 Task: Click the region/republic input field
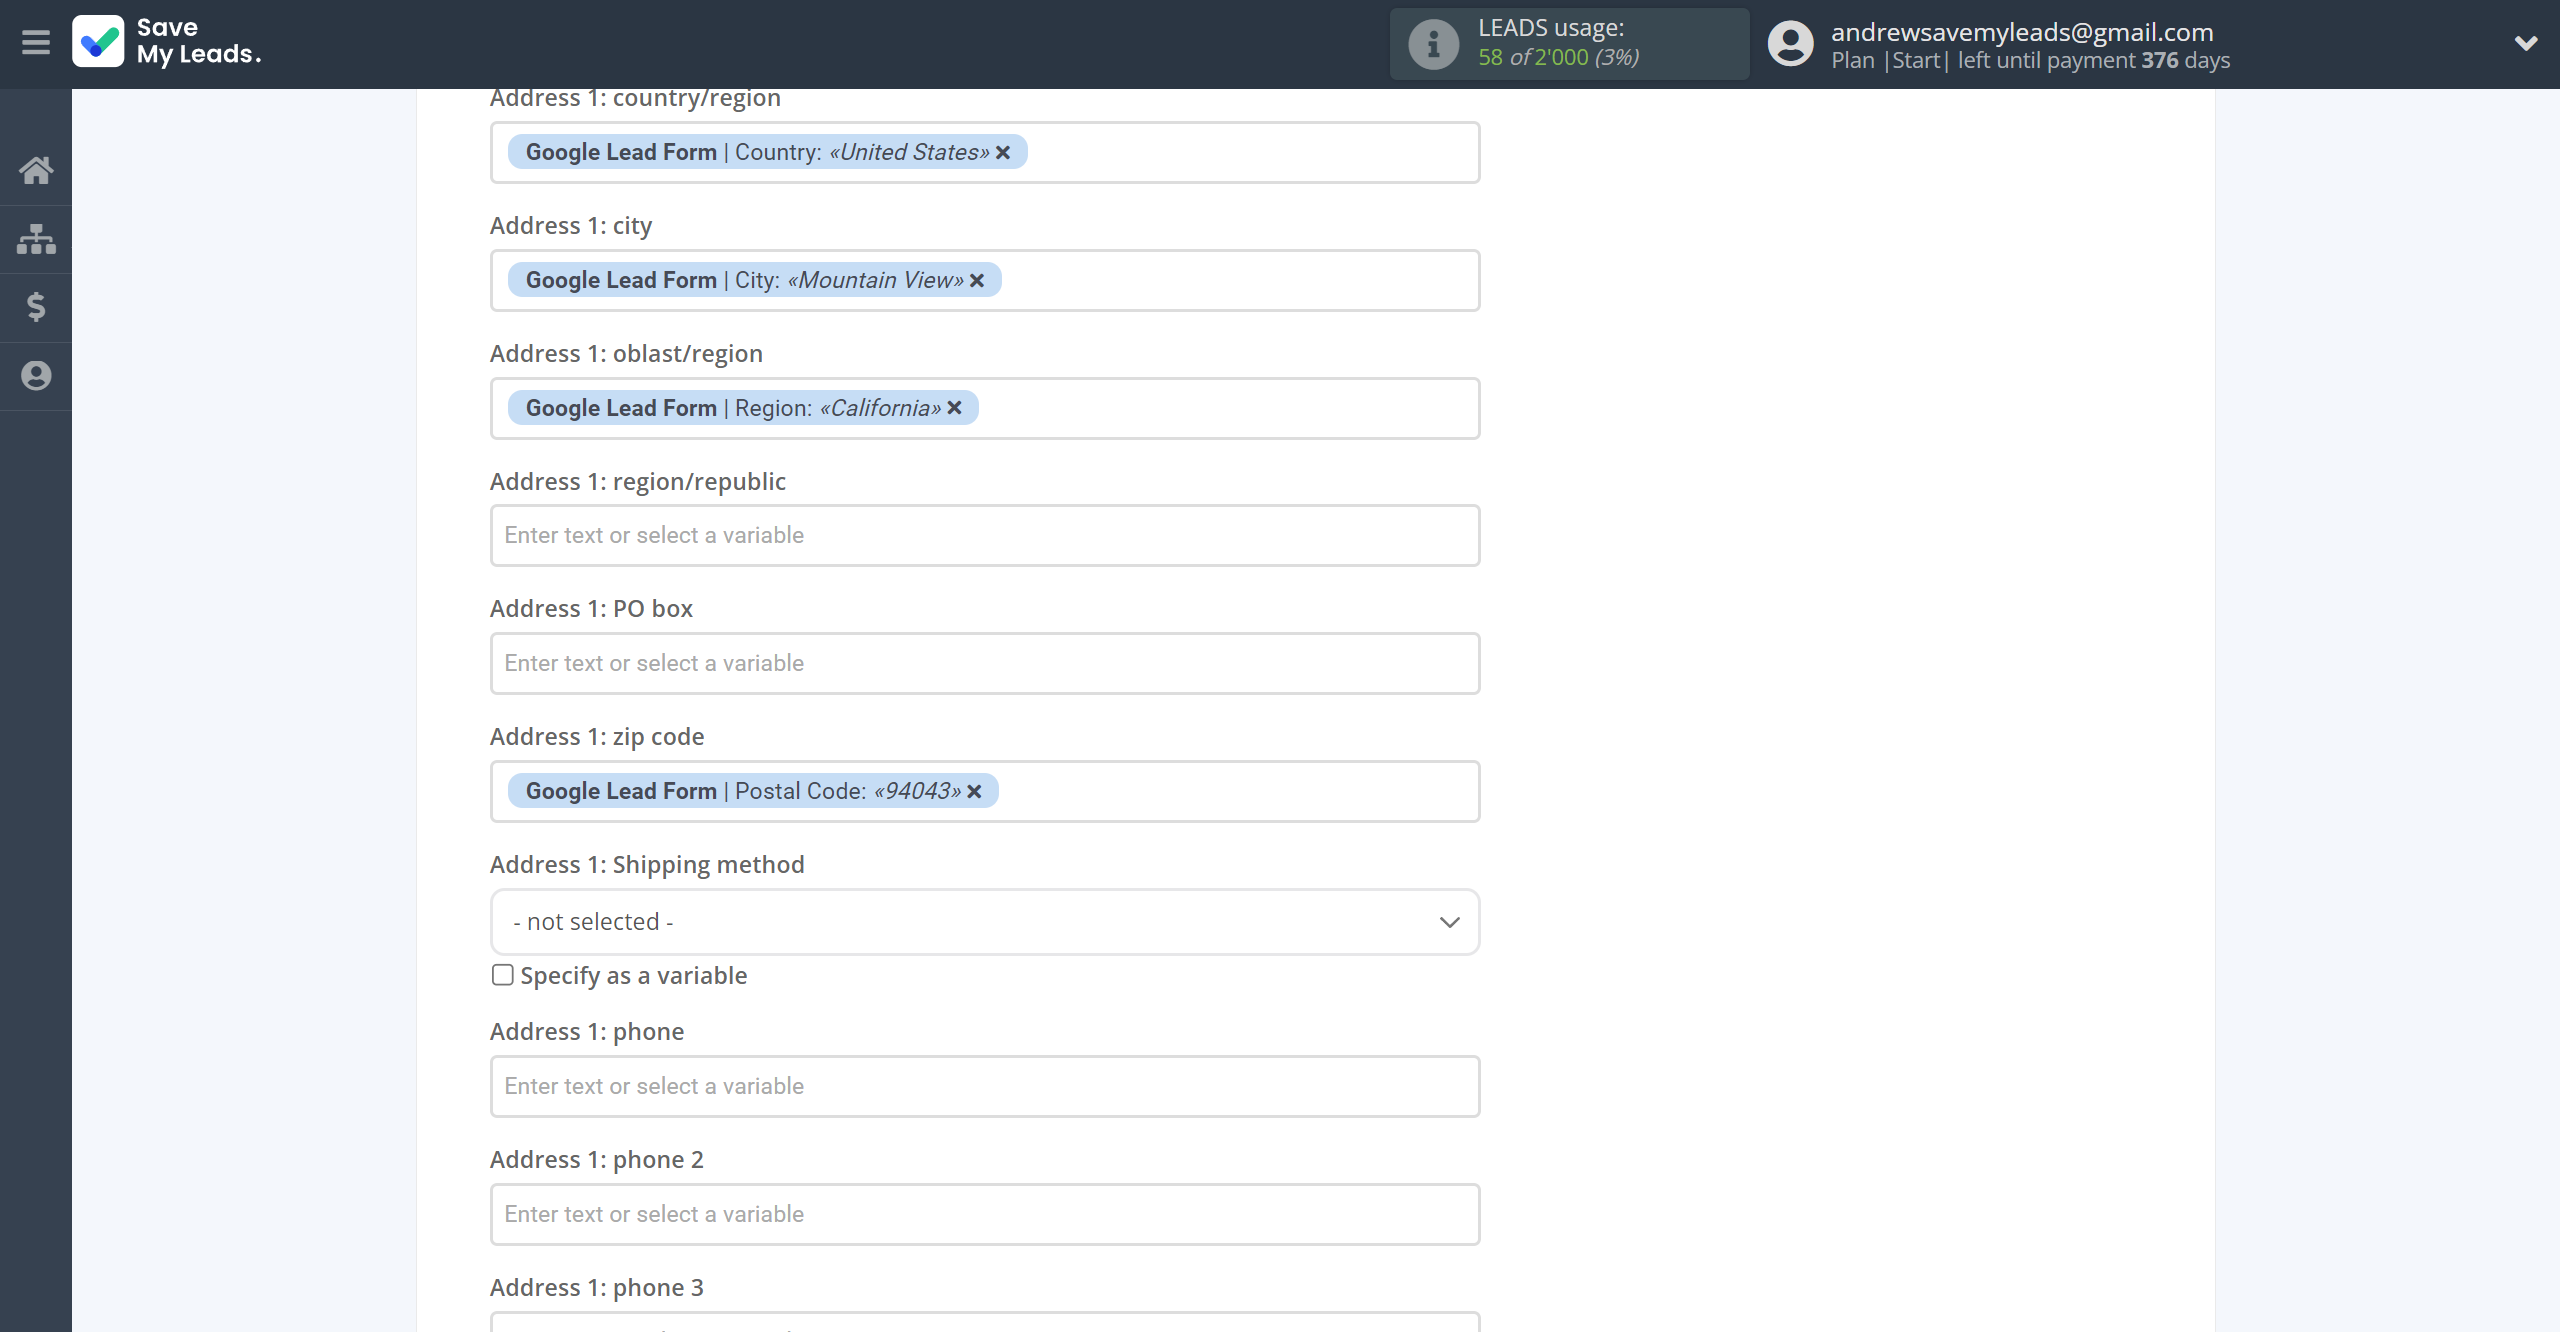point(984,536)
